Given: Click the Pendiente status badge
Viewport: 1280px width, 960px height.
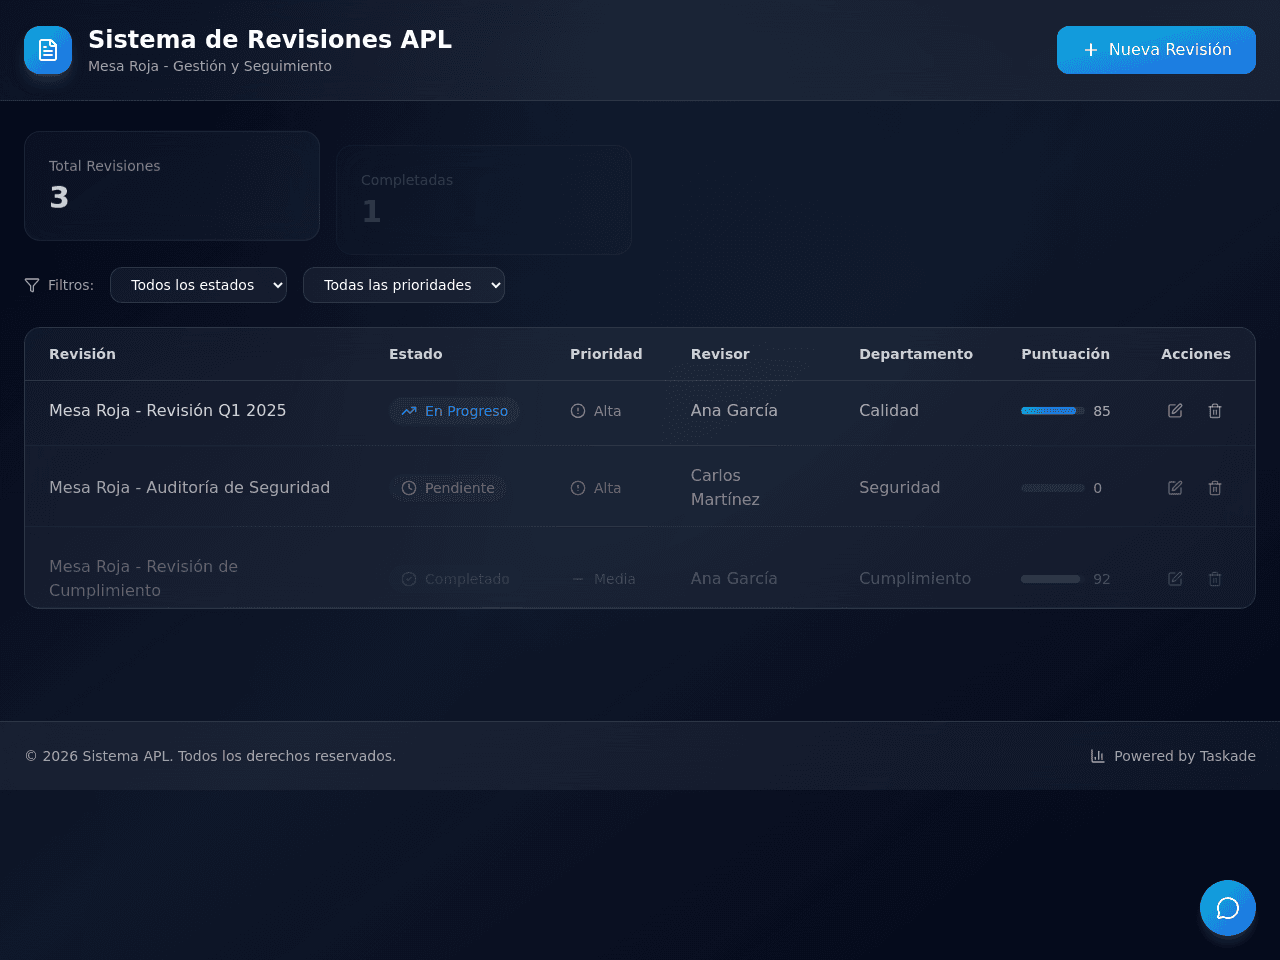Looking at the screenshot, I should [448, 488].
